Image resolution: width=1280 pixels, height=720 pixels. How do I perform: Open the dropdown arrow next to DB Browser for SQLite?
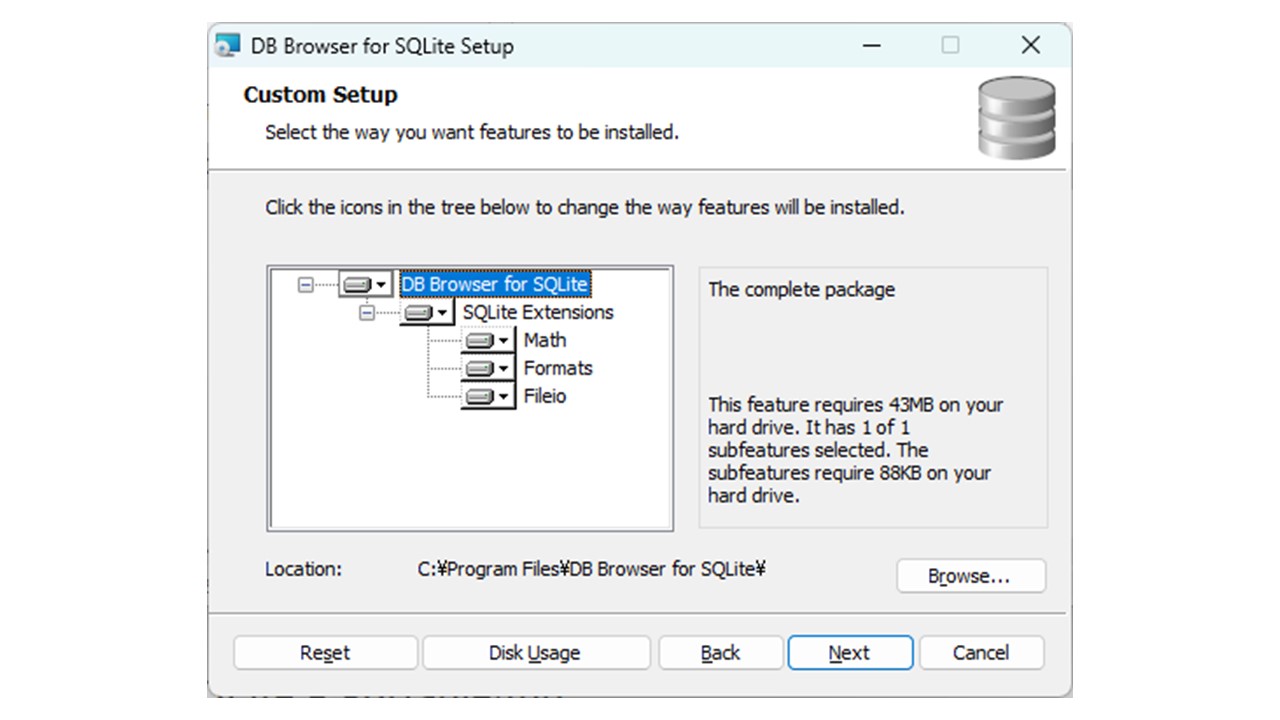[x=381, y=284]
